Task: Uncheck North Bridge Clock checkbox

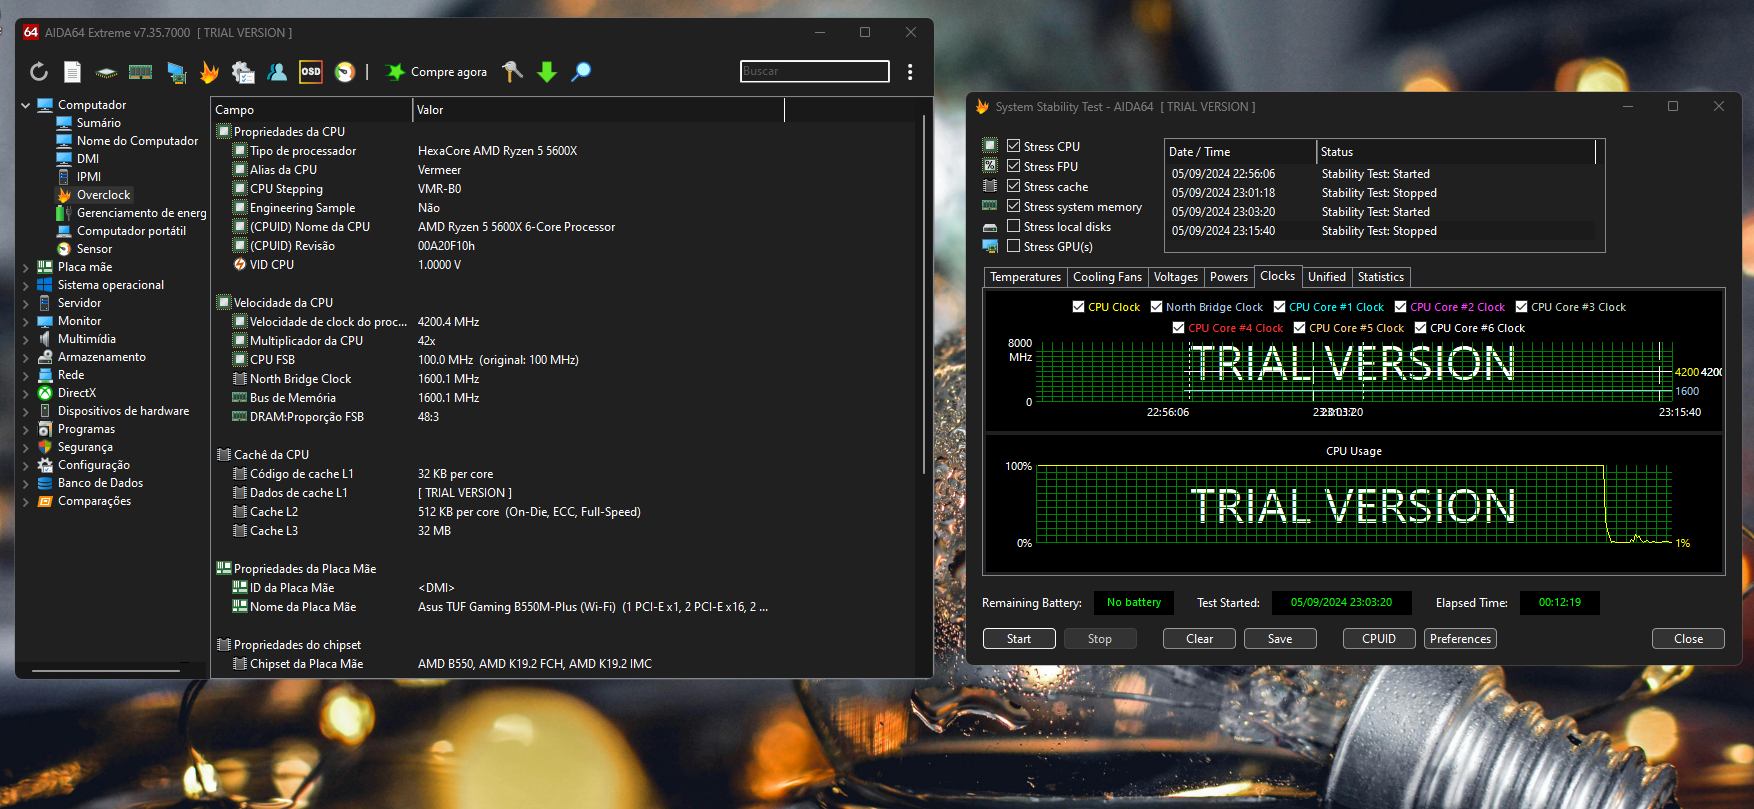Action: pos(1156,307)
